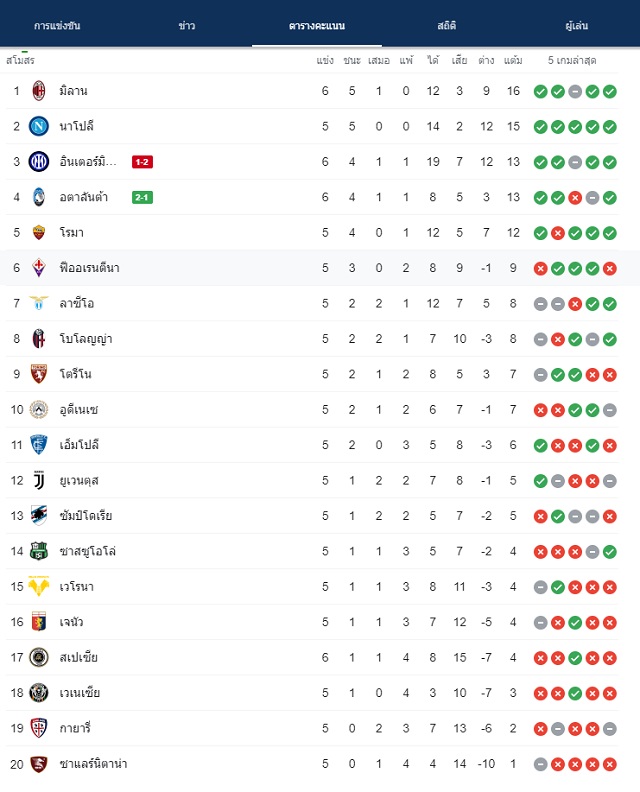Click Atalanta's green 2-1 live score badge

(142, 197)
